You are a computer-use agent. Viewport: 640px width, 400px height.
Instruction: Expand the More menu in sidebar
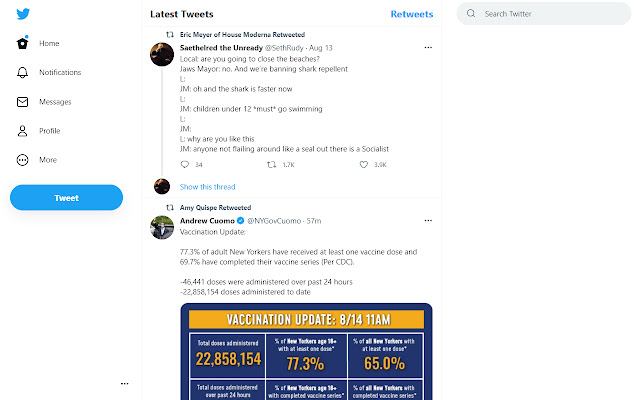click(x=23, y=160)
